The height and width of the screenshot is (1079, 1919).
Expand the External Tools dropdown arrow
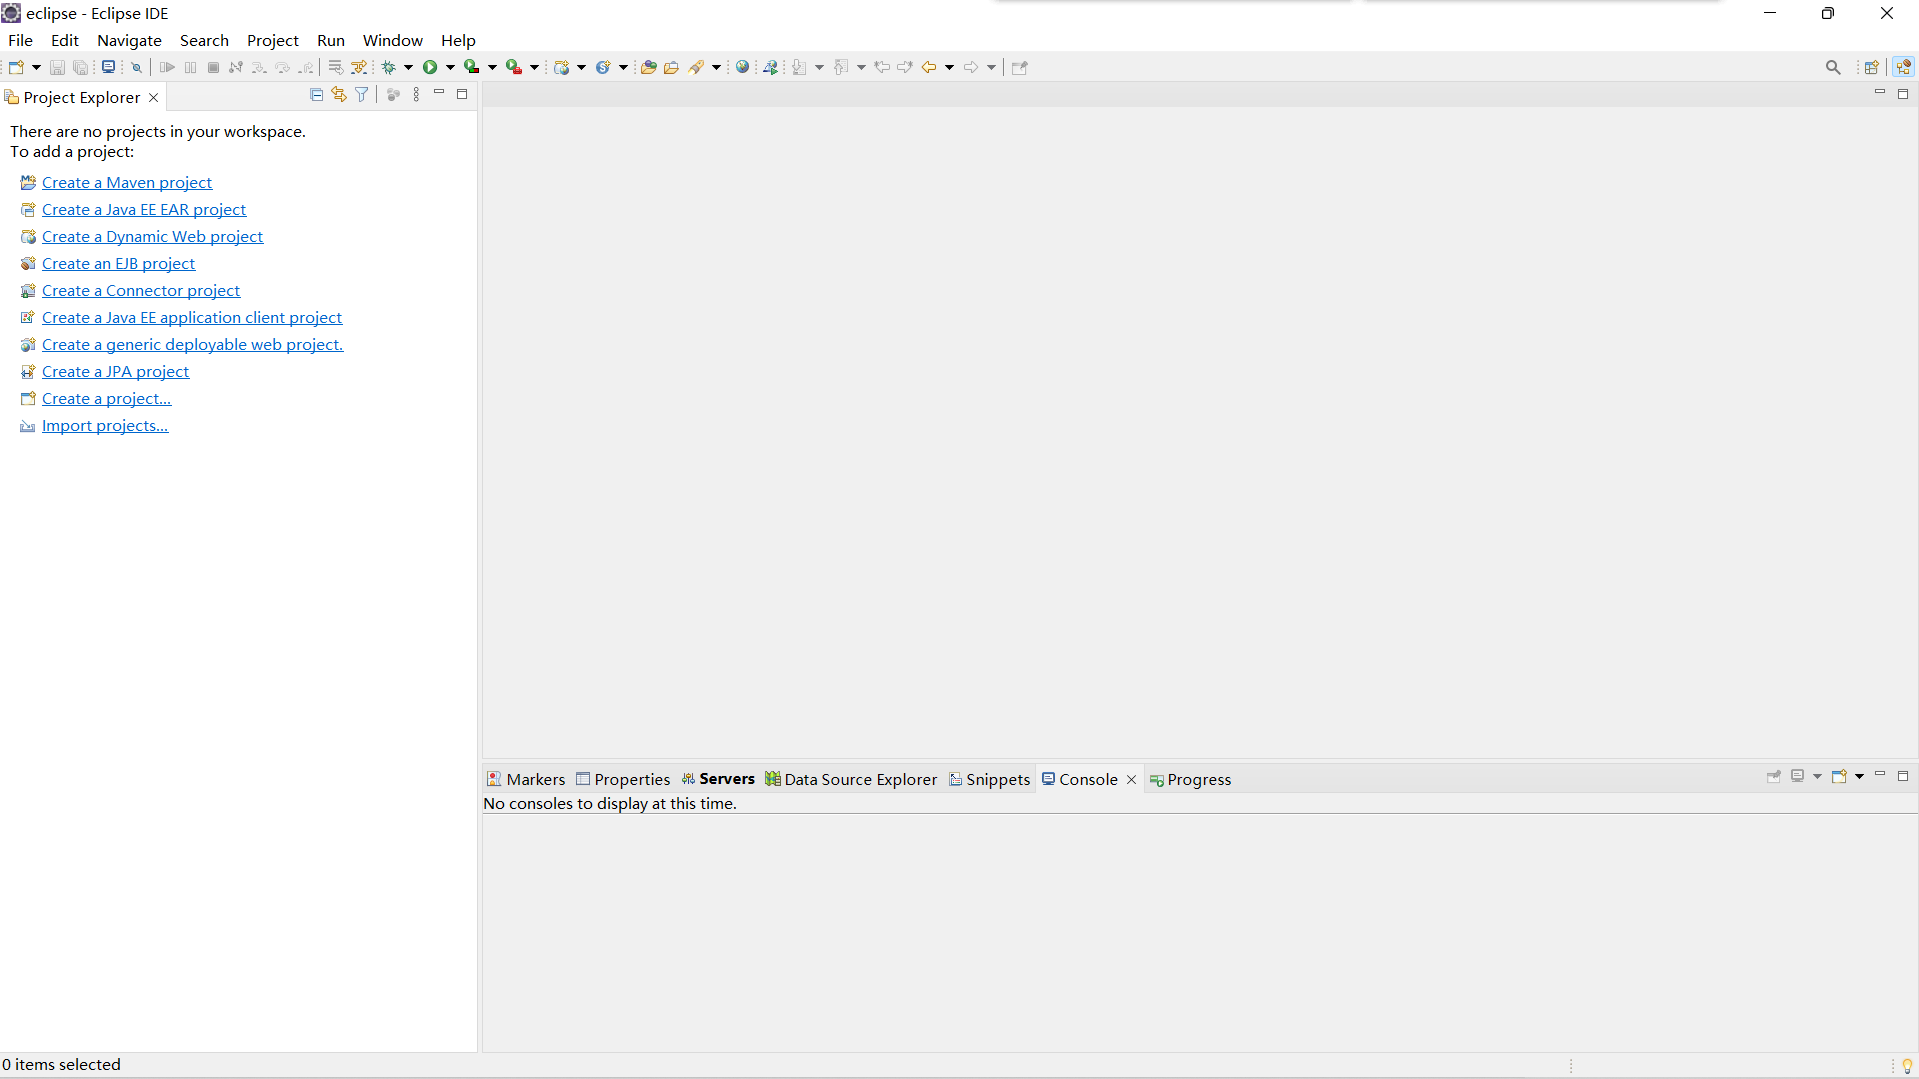(534, 67)
